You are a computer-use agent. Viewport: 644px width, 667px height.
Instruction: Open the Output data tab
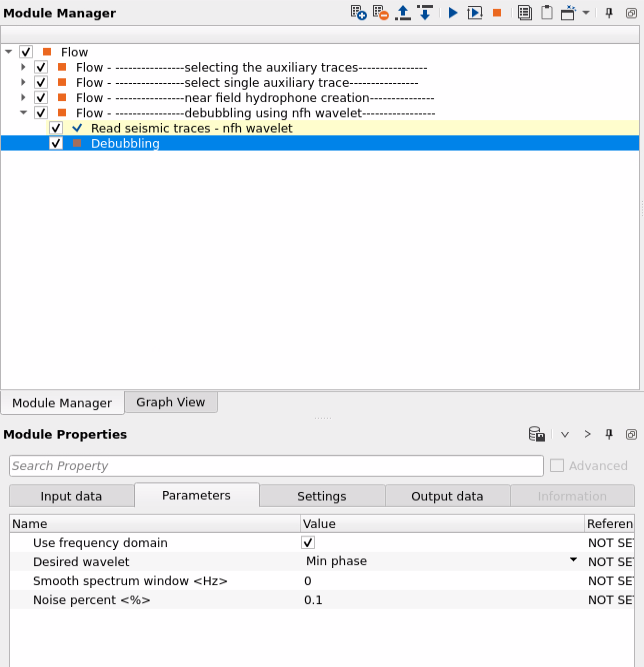click(447, 496)
